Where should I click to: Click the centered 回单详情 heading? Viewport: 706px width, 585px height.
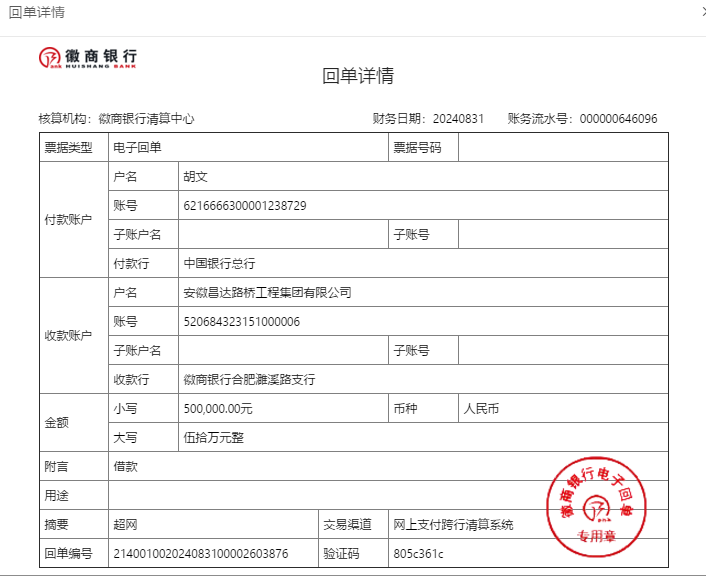click(357, 76)
